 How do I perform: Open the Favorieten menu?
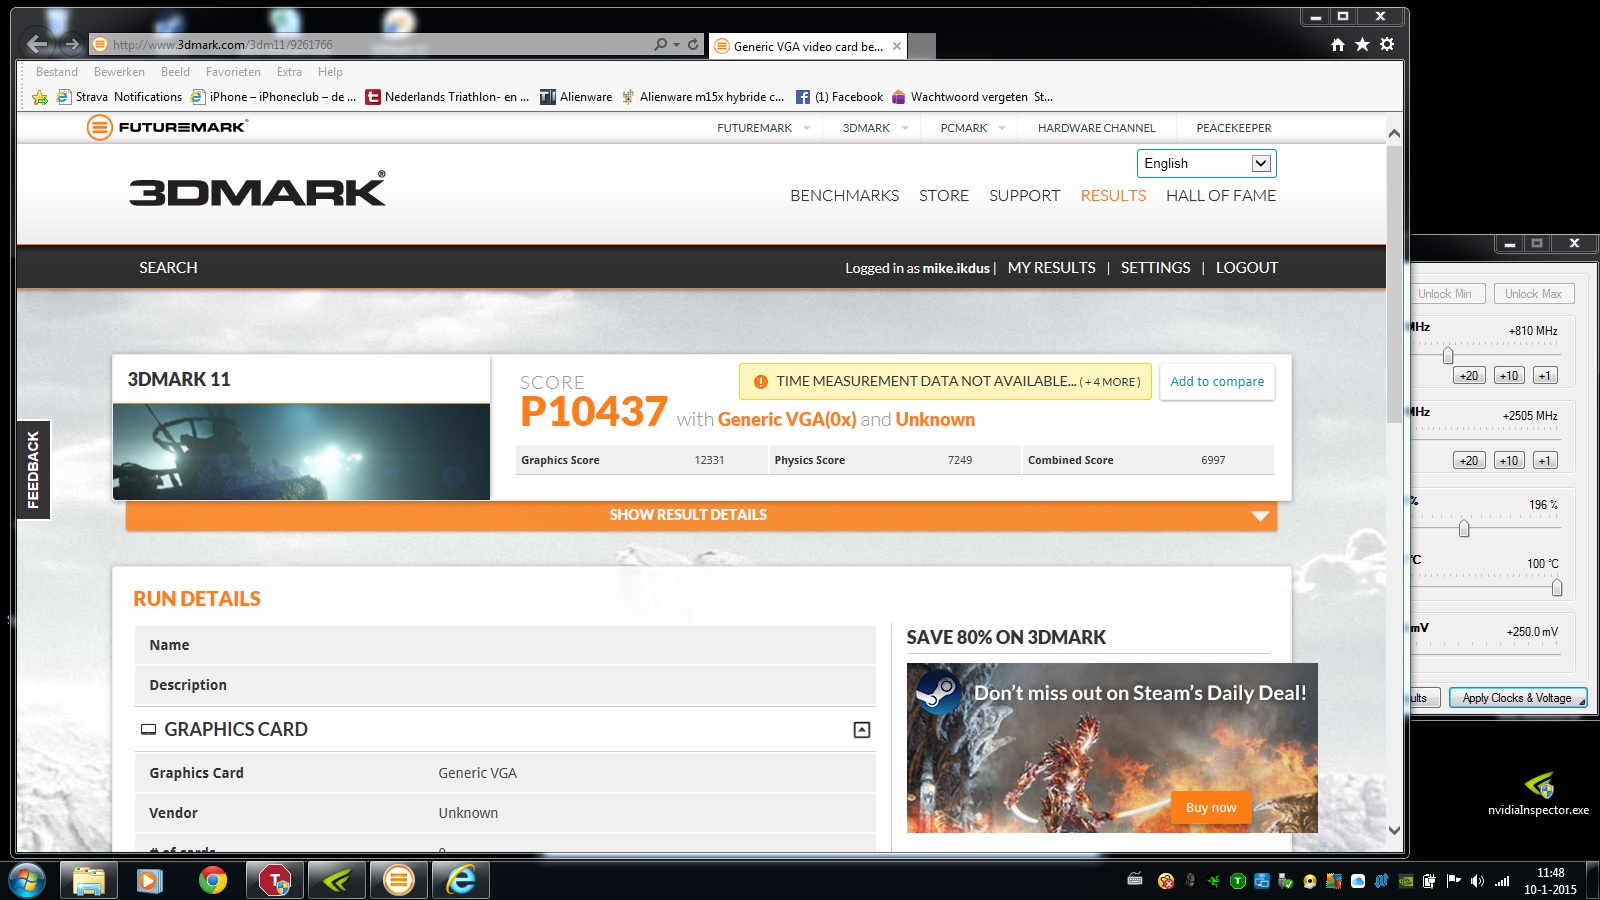point(233,72)
